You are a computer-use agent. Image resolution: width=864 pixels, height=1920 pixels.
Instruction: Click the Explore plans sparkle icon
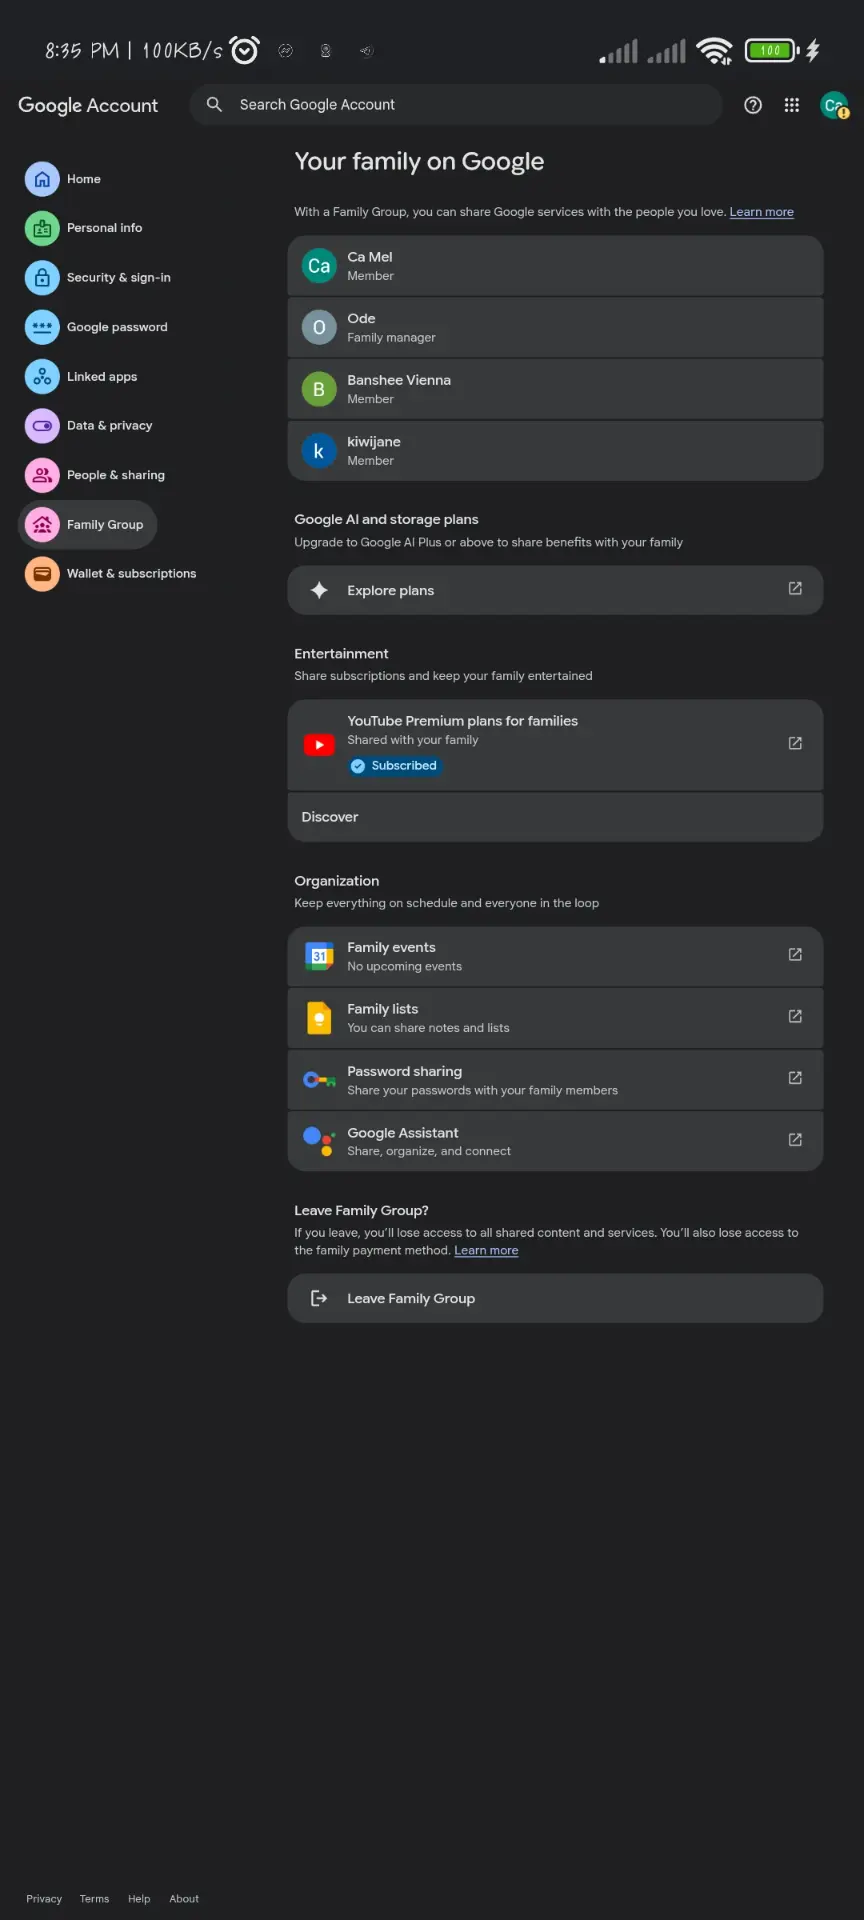point(319,590)
